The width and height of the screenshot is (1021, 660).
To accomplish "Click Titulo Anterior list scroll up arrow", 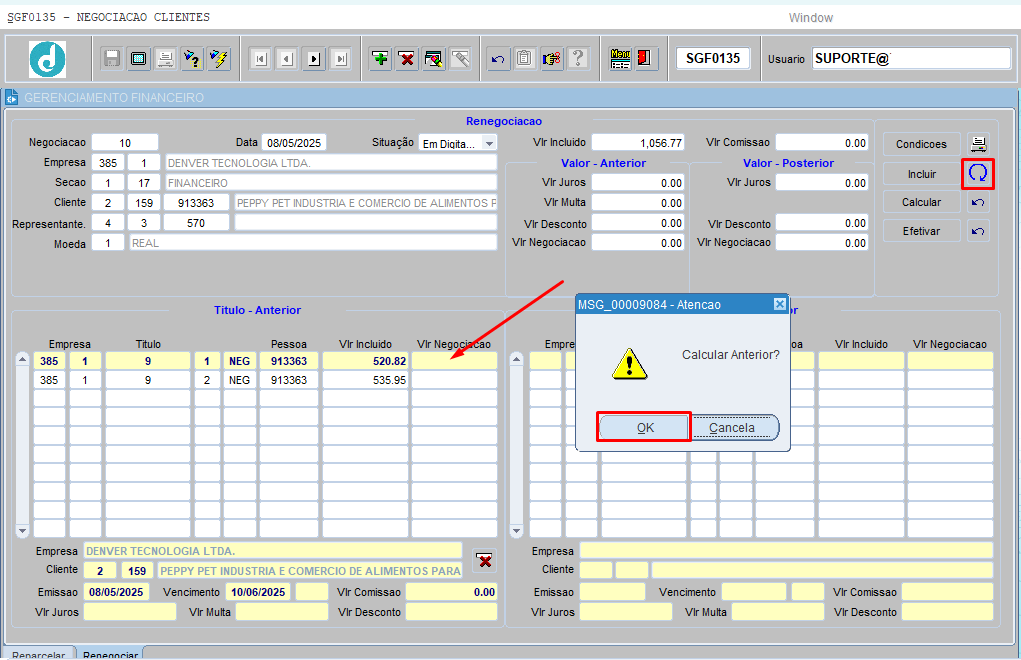I will [x=22, y=359].
